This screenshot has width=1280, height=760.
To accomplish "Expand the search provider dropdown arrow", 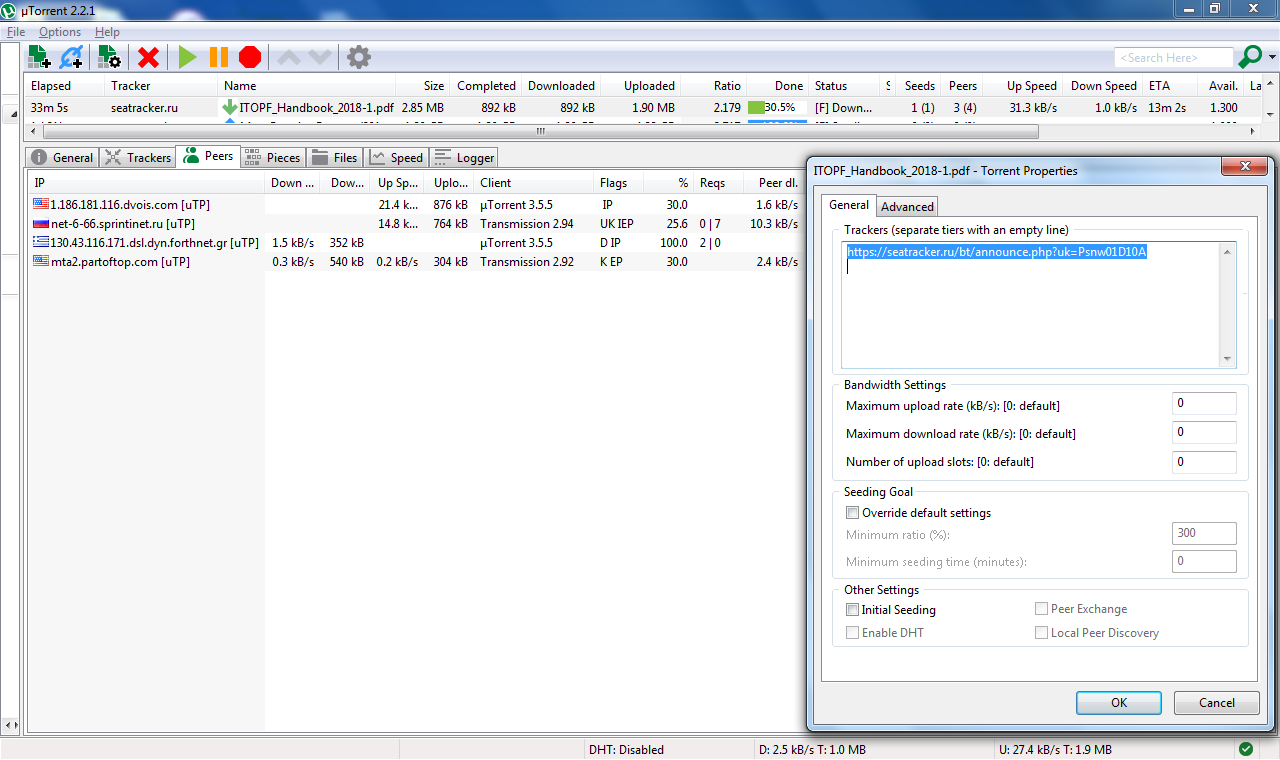I will click(x=1272, y=58).
